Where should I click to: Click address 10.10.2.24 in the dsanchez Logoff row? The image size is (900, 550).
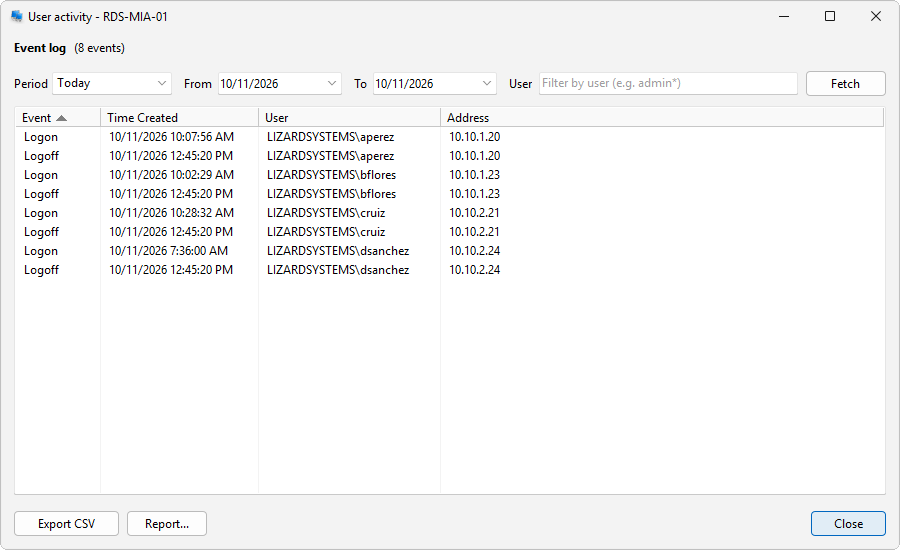click(x=475, y=269)
